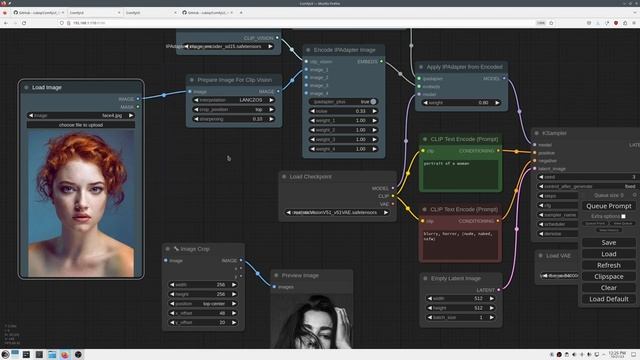Viewport: 640px width, 360px height.
Task: Enable the Extra options checkbox
Action: coord(623,216)
